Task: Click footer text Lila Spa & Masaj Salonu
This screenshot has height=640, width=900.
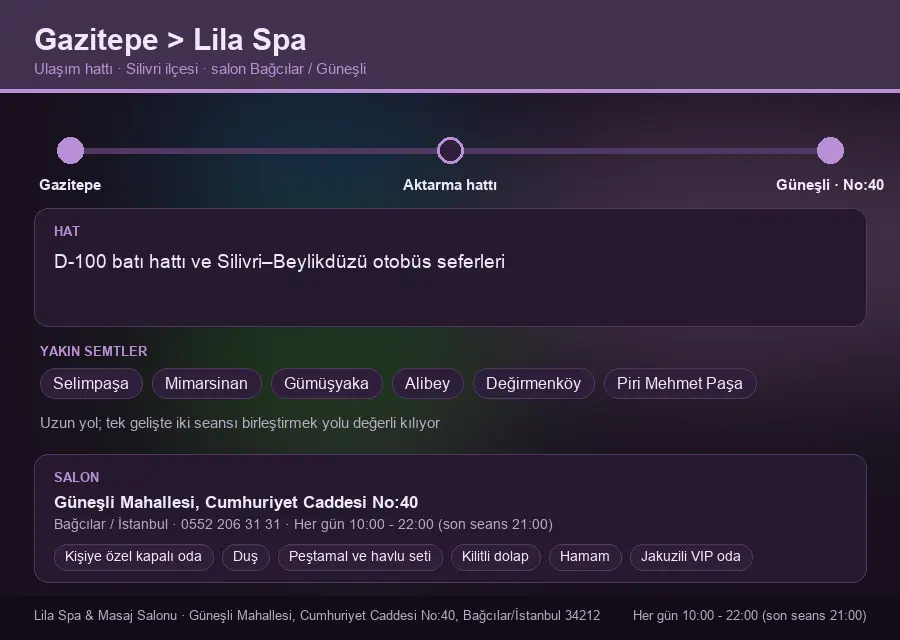Action: 105,616
